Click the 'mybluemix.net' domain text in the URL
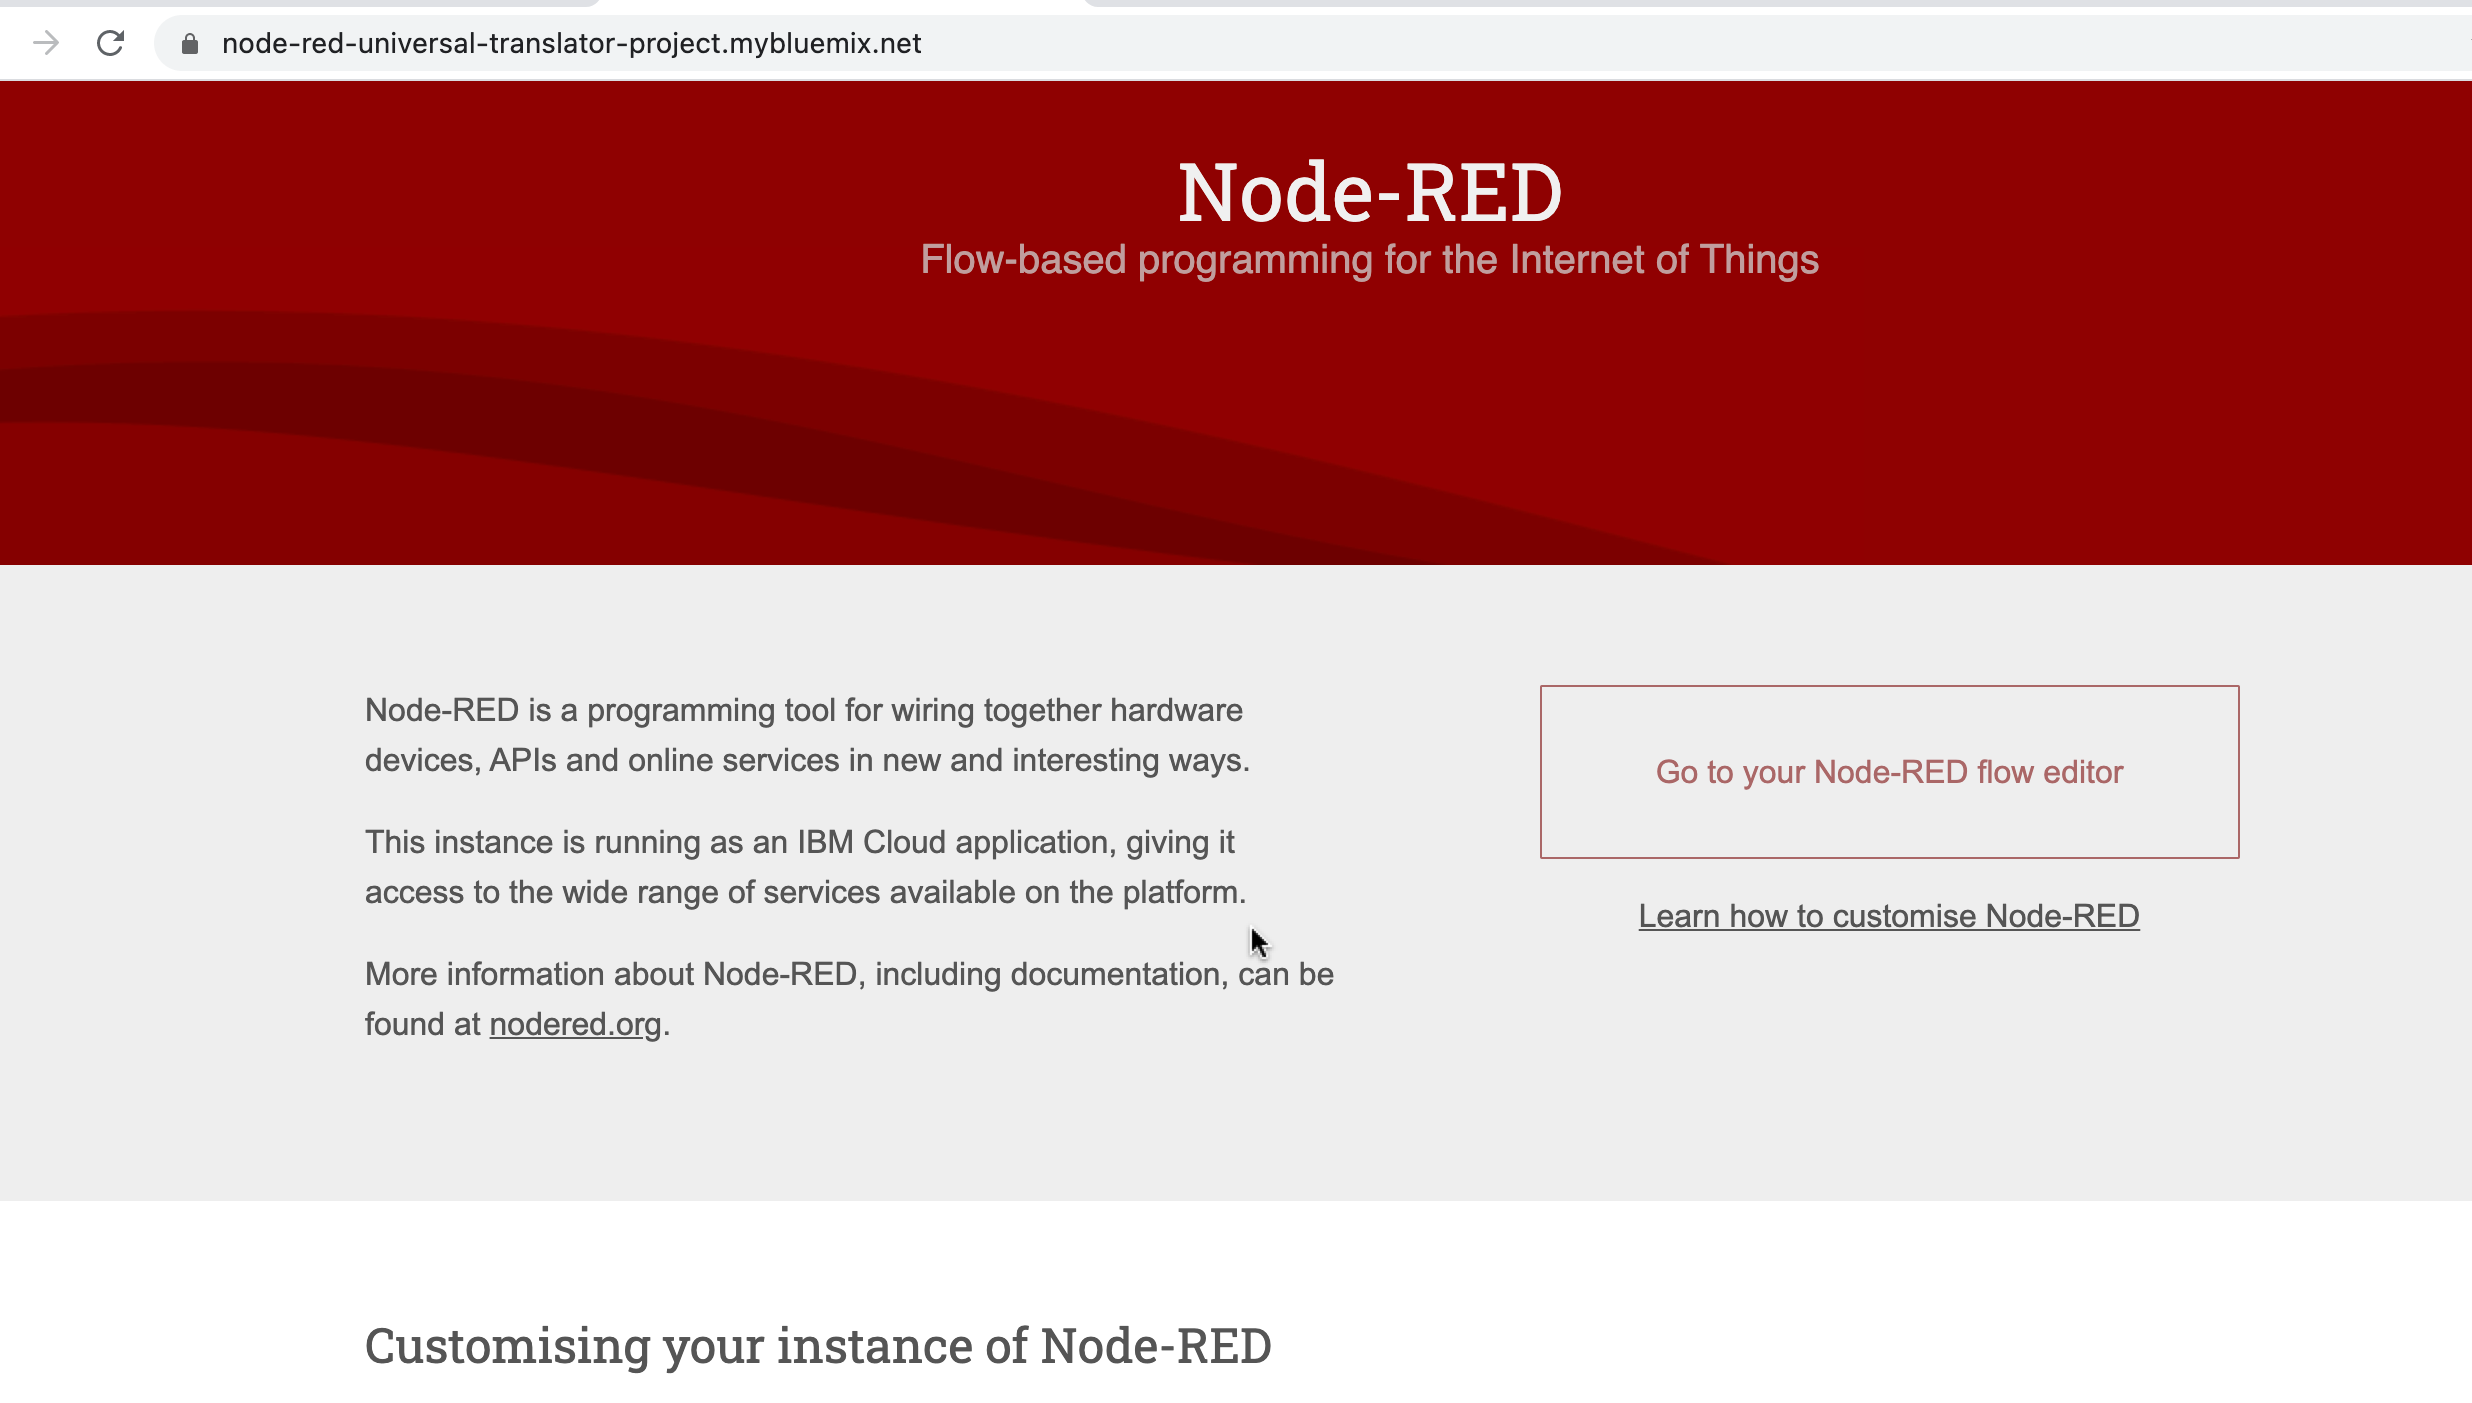 [825, 44]
